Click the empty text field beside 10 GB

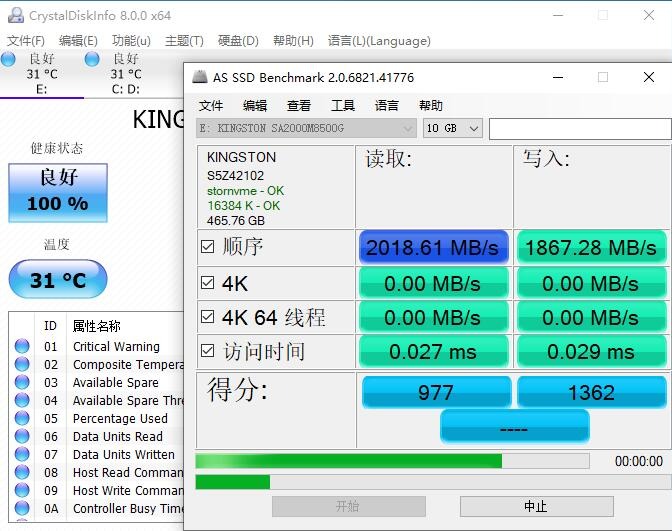pyautogui.click(x=580, y=129)
